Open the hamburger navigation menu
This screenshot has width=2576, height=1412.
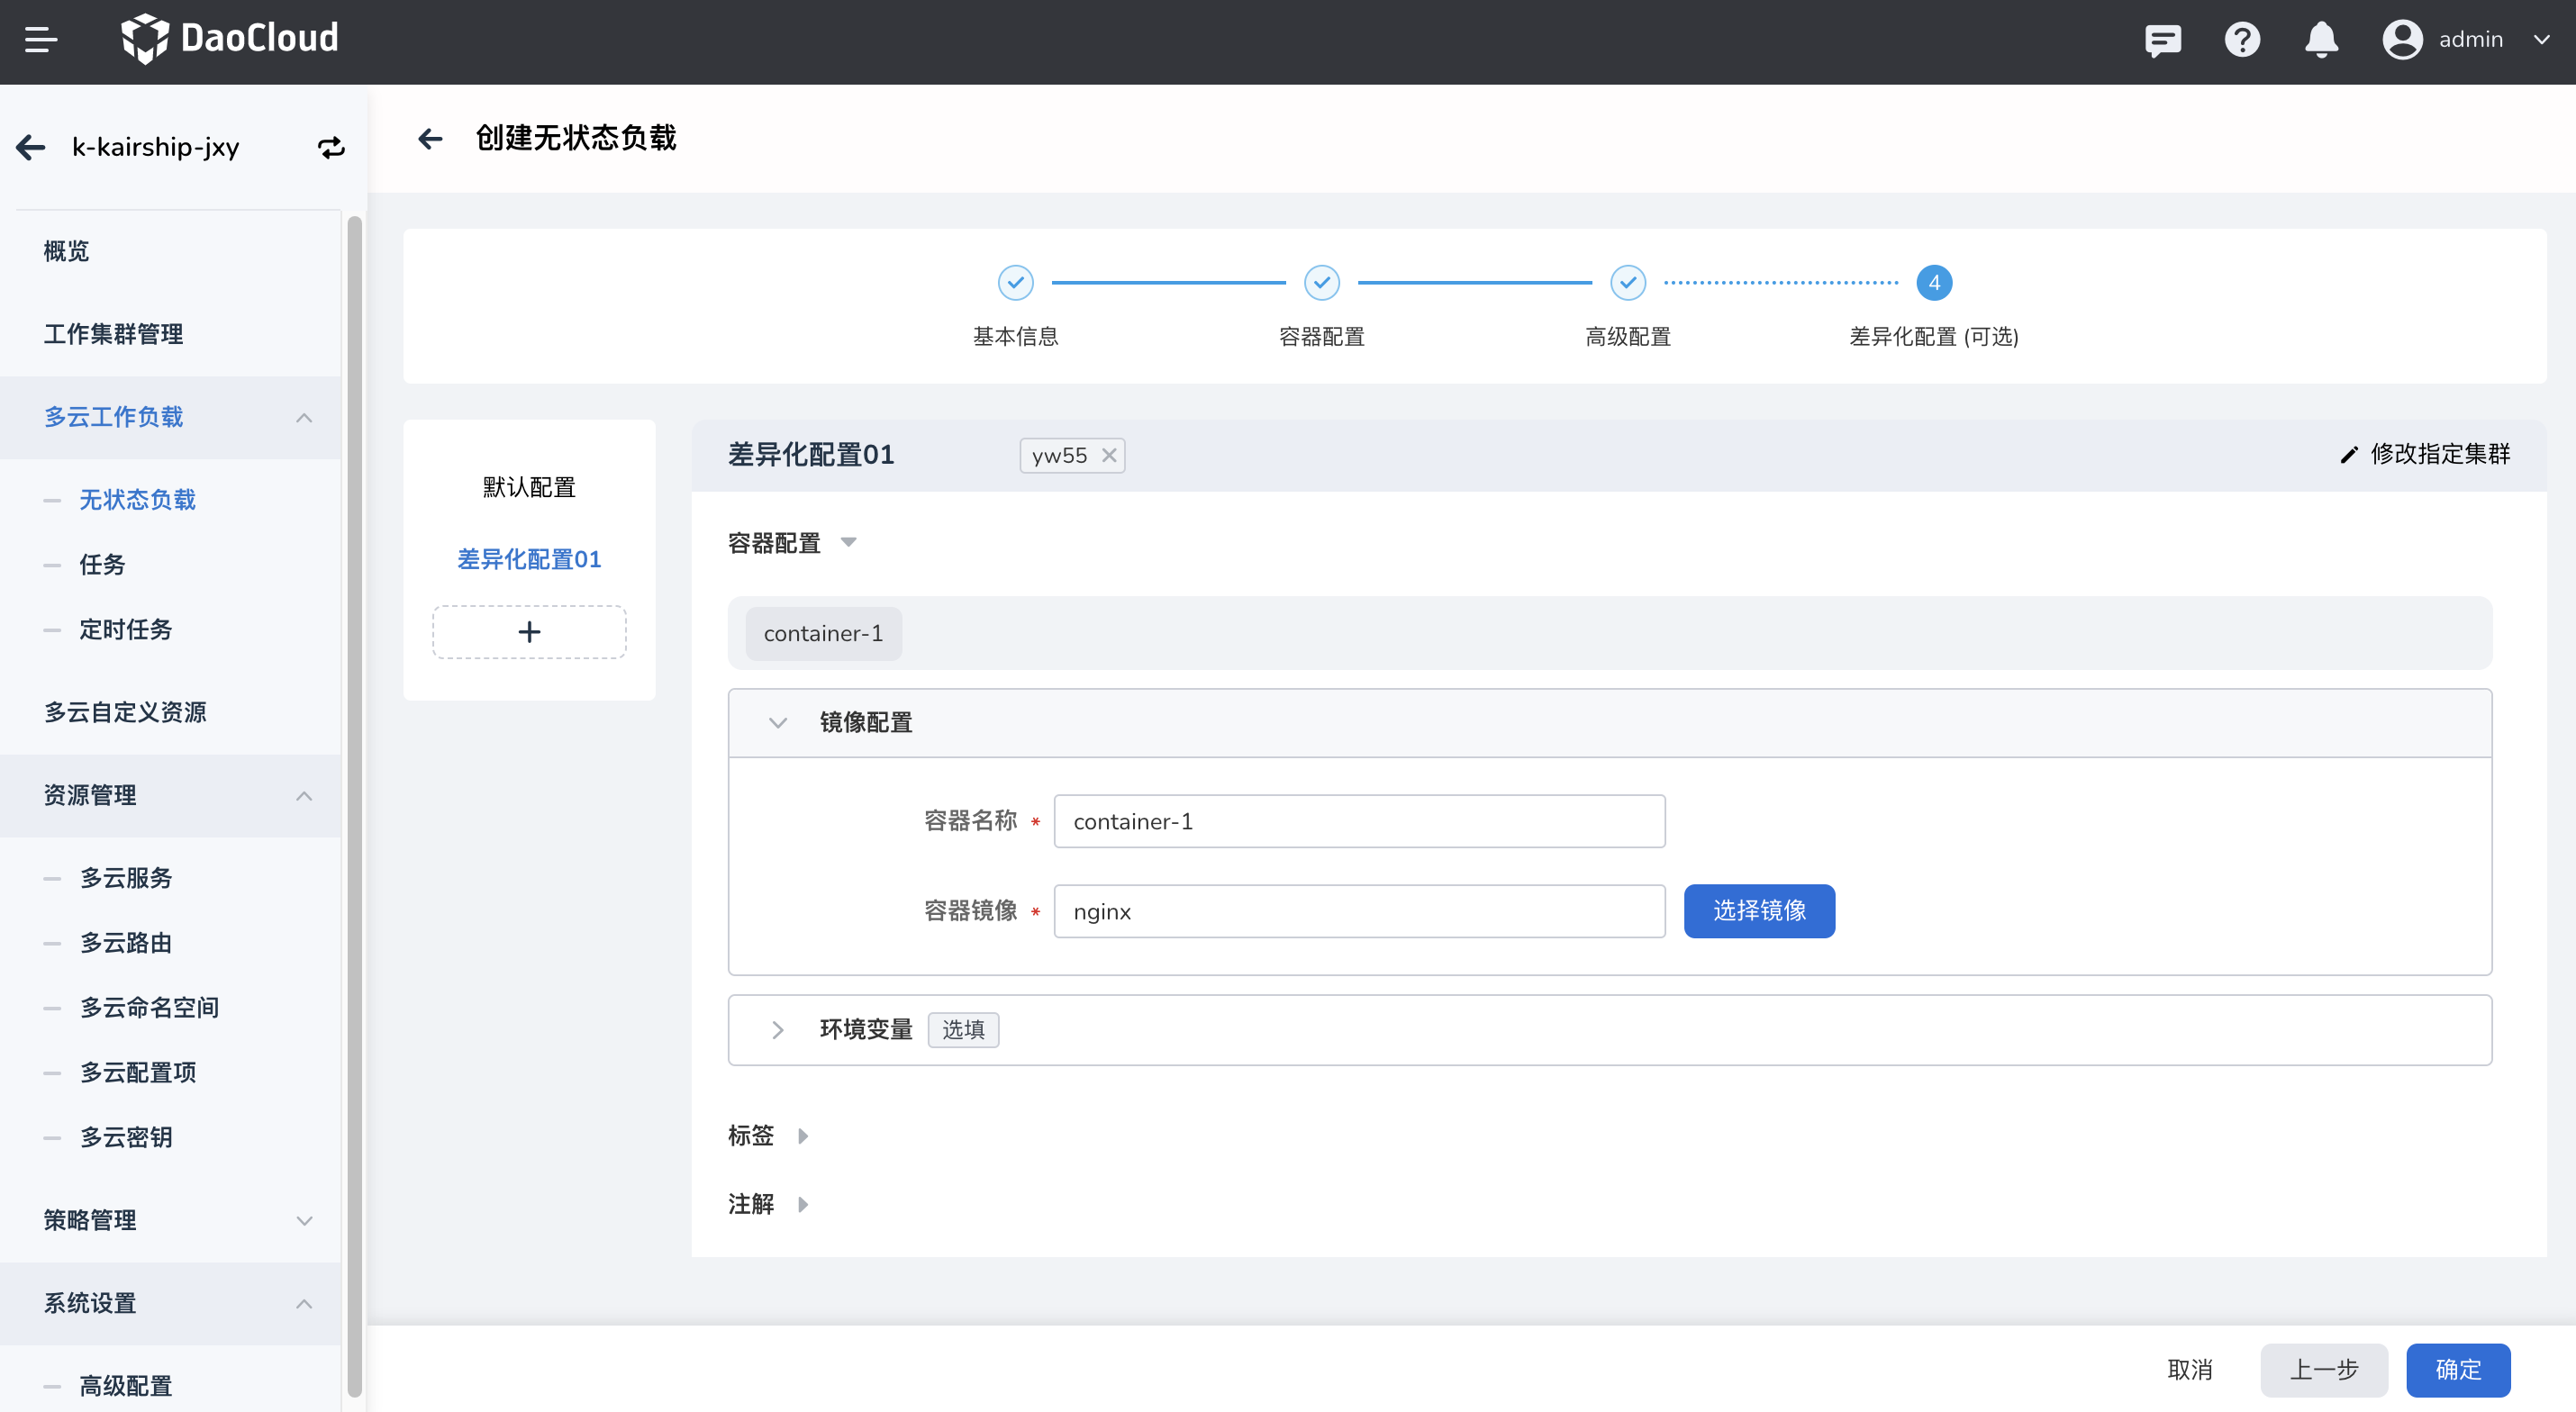coord(41,40)
